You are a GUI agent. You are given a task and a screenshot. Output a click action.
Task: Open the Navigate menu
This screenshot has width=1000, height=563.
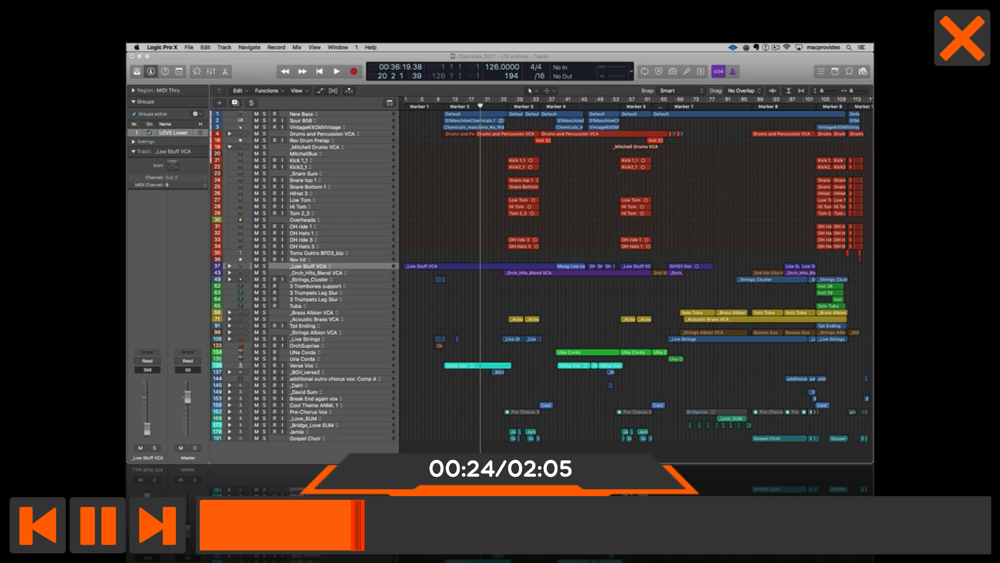pos(249,47)
